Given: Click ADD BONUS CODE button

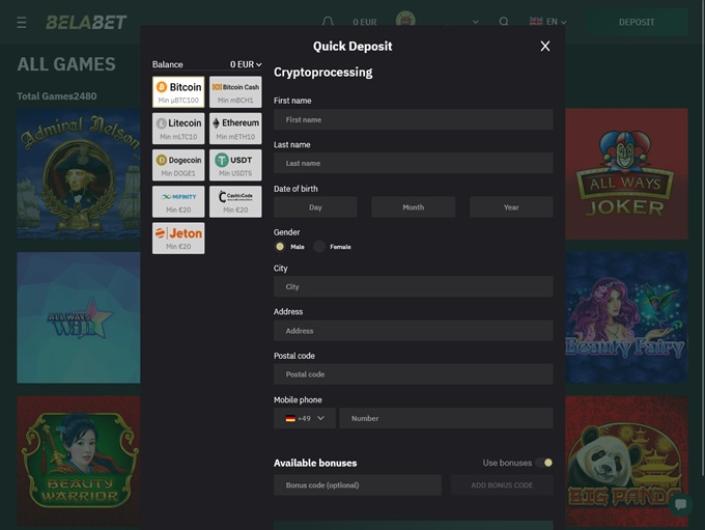Looking at the screenshot, I should coord(502,485).
